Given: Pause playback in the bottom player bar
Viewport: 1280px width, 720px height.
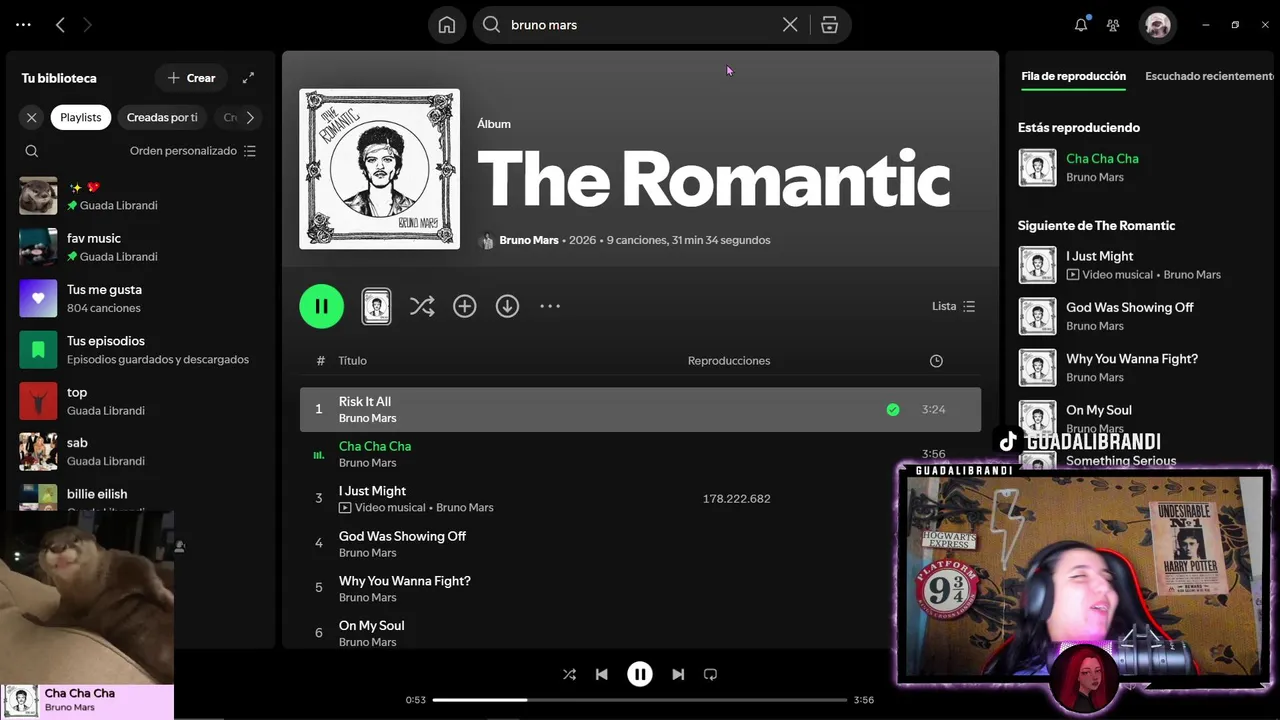Looking at the screenshot, I should click(640, 674).
